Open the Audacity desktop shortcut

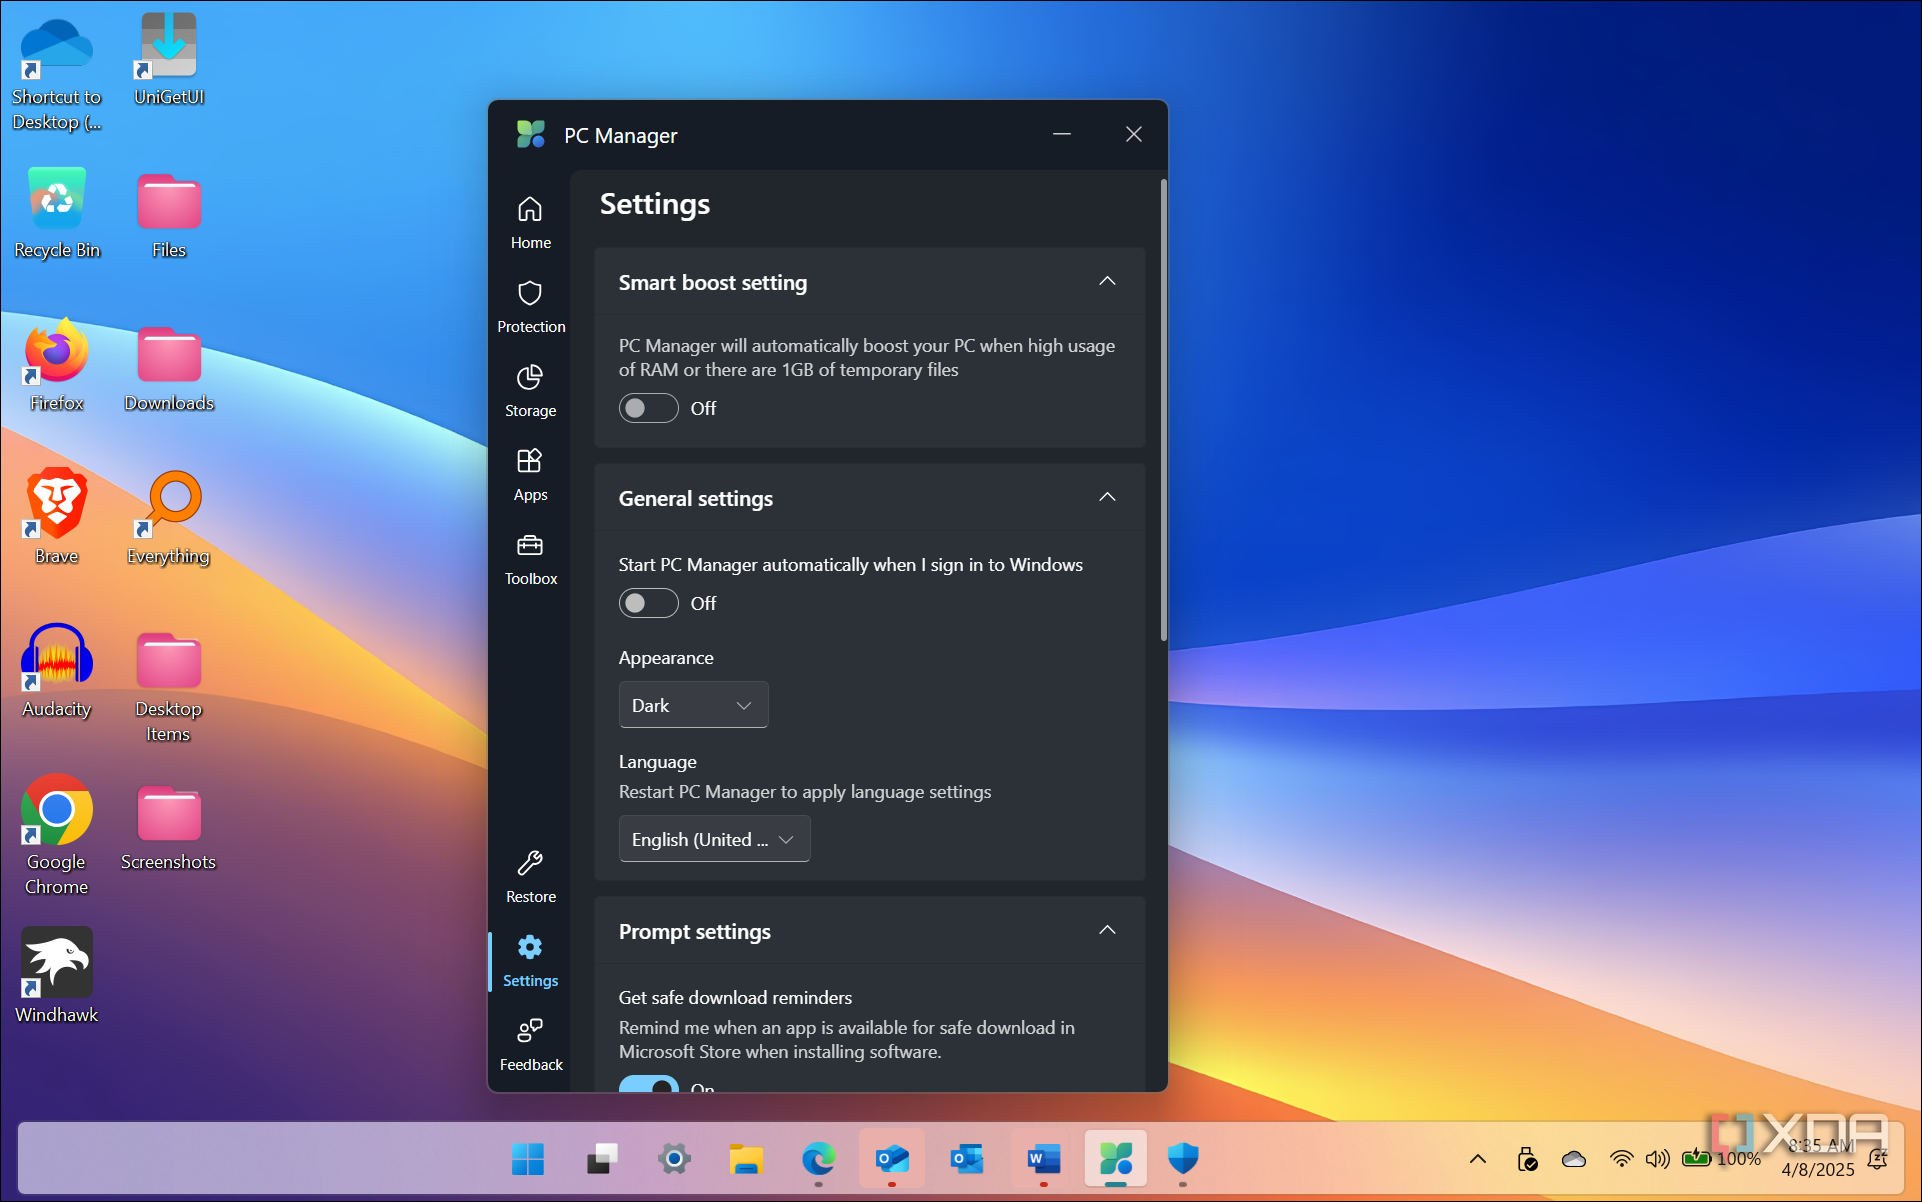pos(57,671)
